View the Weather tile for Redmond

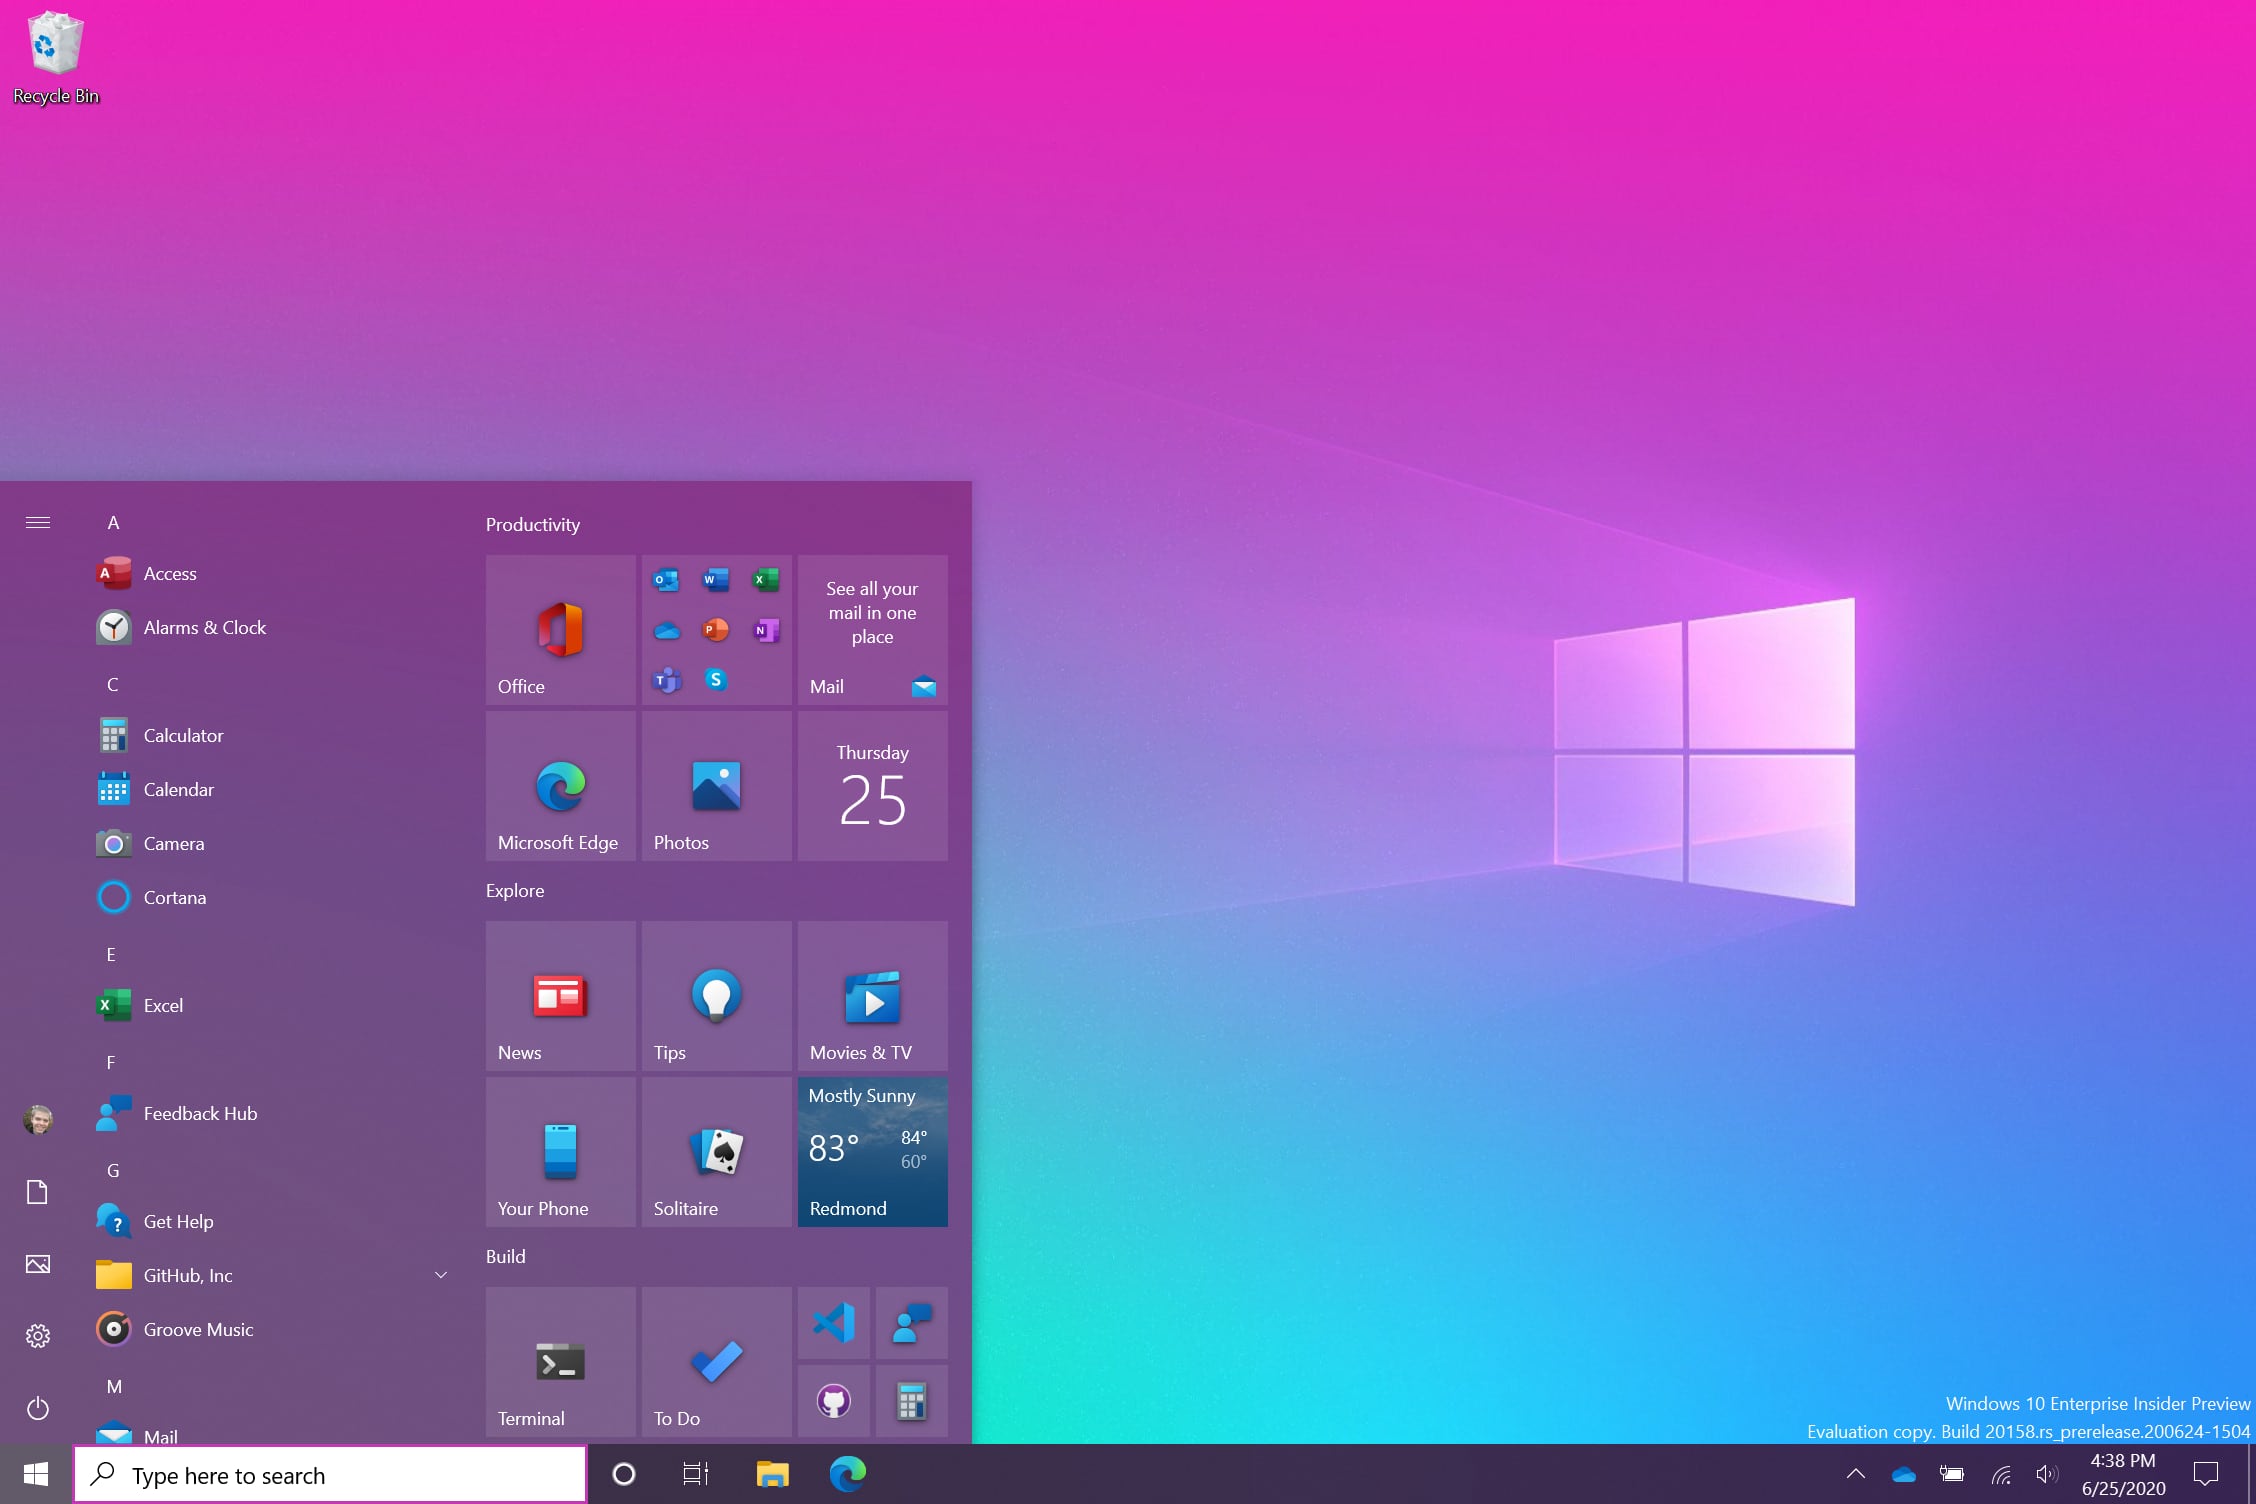tap(870, 1150)
